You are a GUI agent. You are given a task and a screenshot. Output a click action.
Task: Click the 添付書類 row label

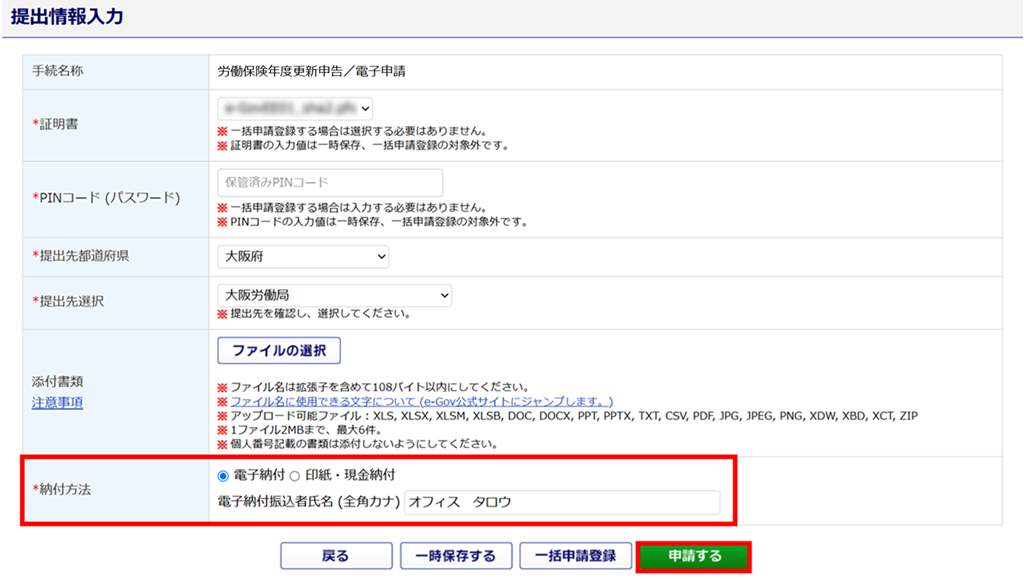click(57, 381)
